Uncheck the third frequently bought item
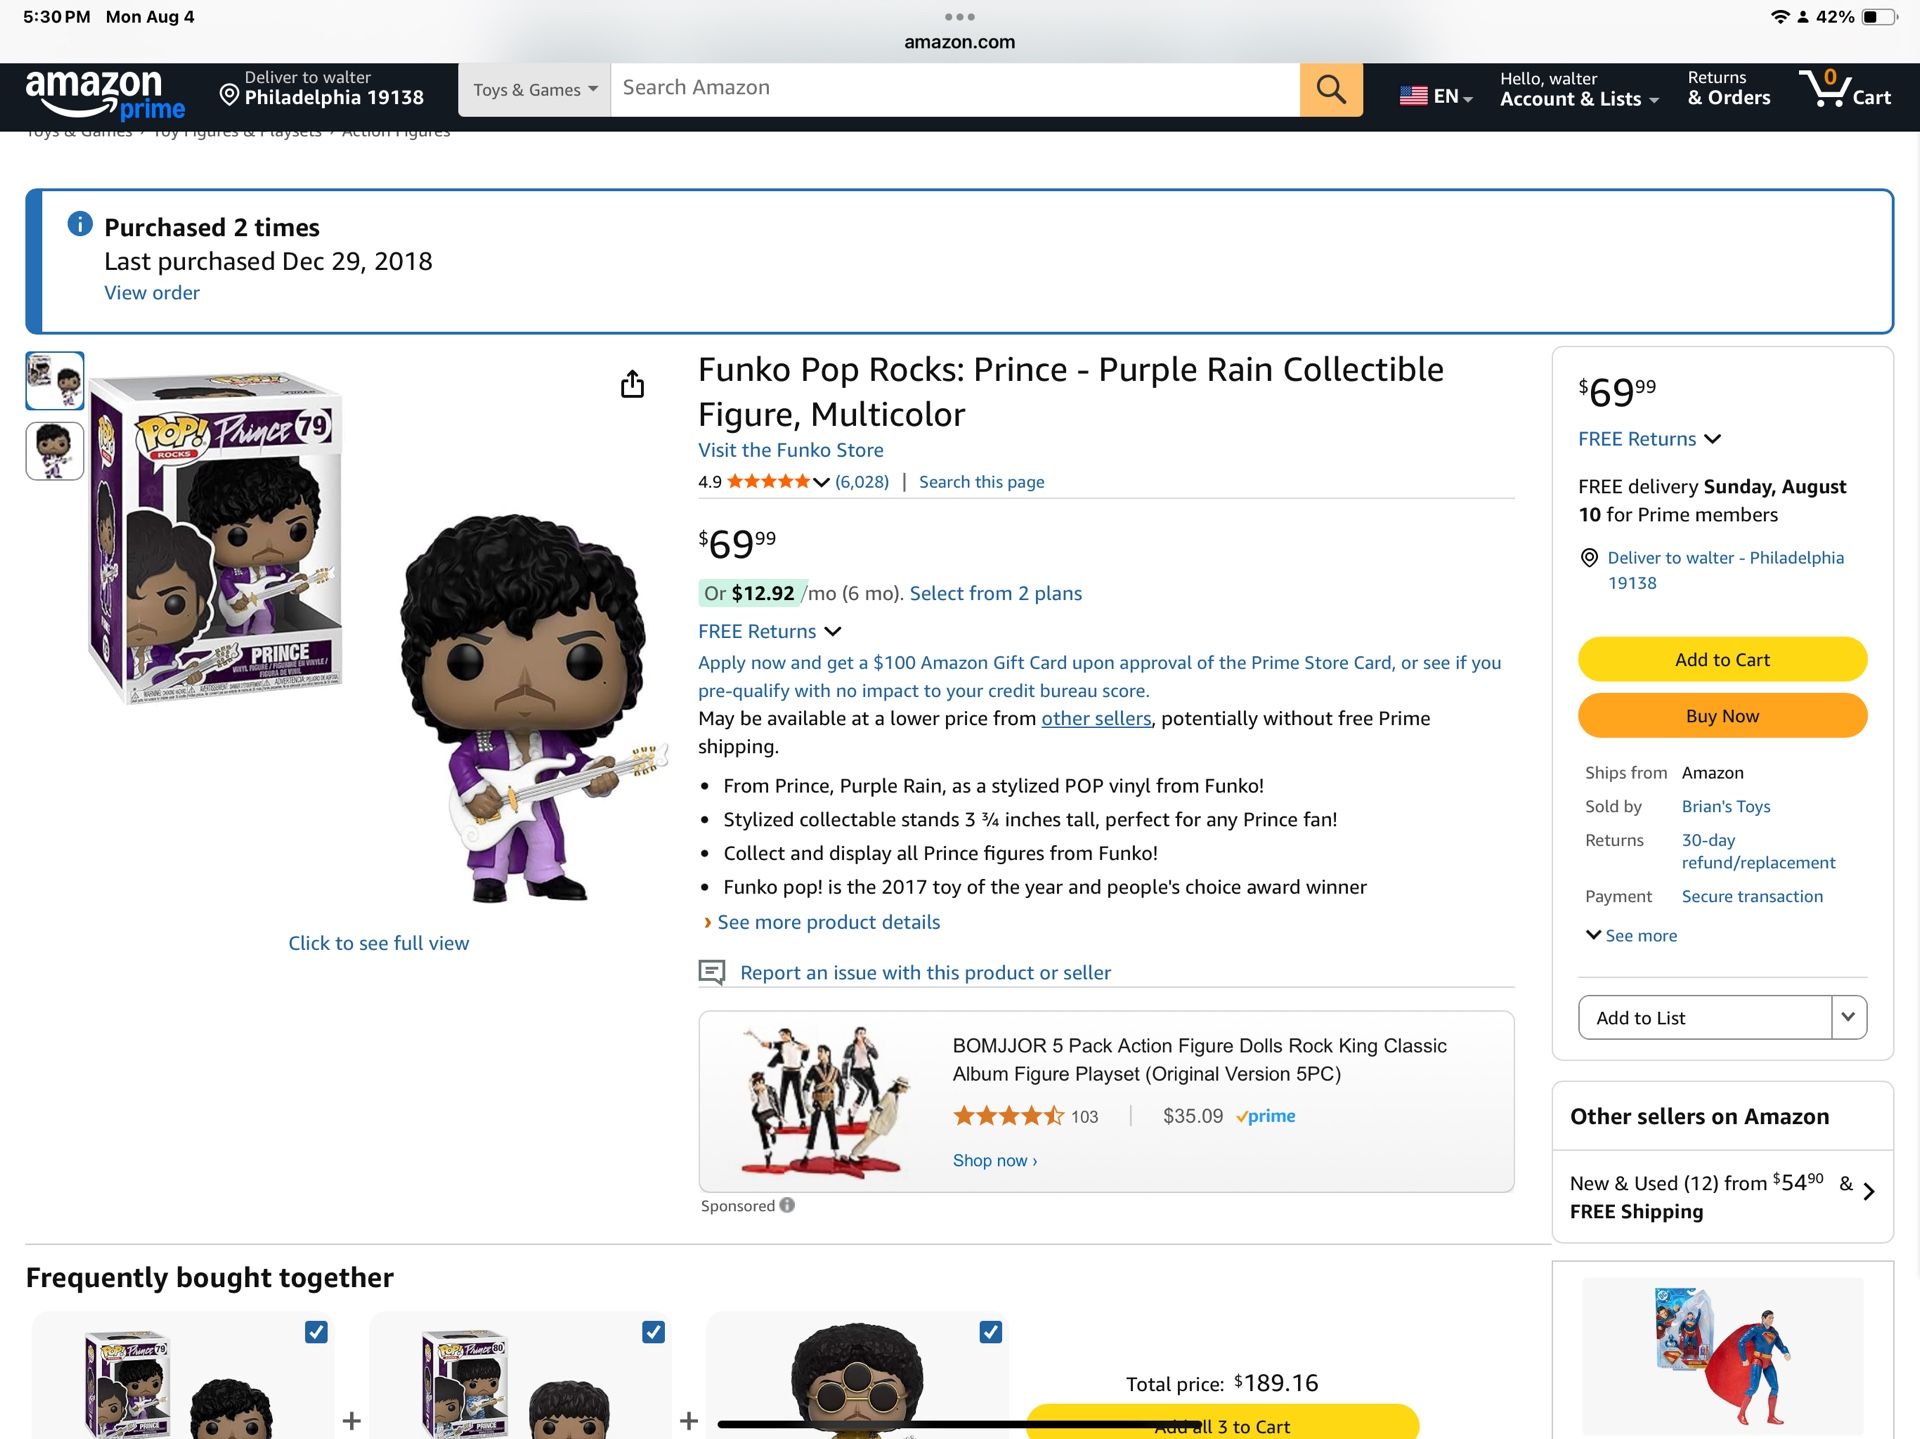This screenshot has width=1920, height=1439. pos(990,1332)
